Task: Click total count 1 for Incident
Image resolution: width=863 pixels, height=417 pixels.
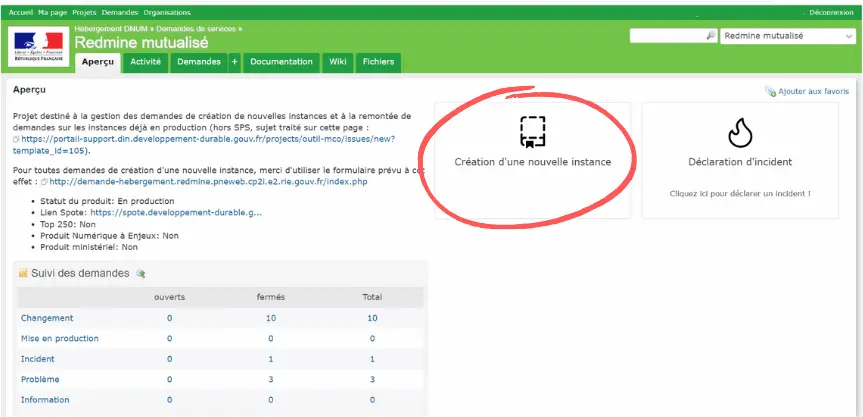Action: [x=372, y=359]
